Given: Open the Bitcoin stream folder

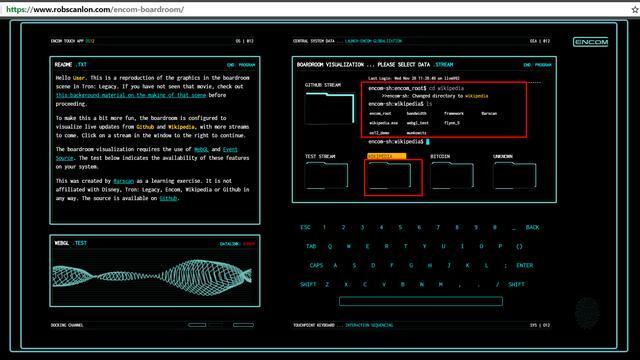Looking at the screenshot, I should pos(452,176).
